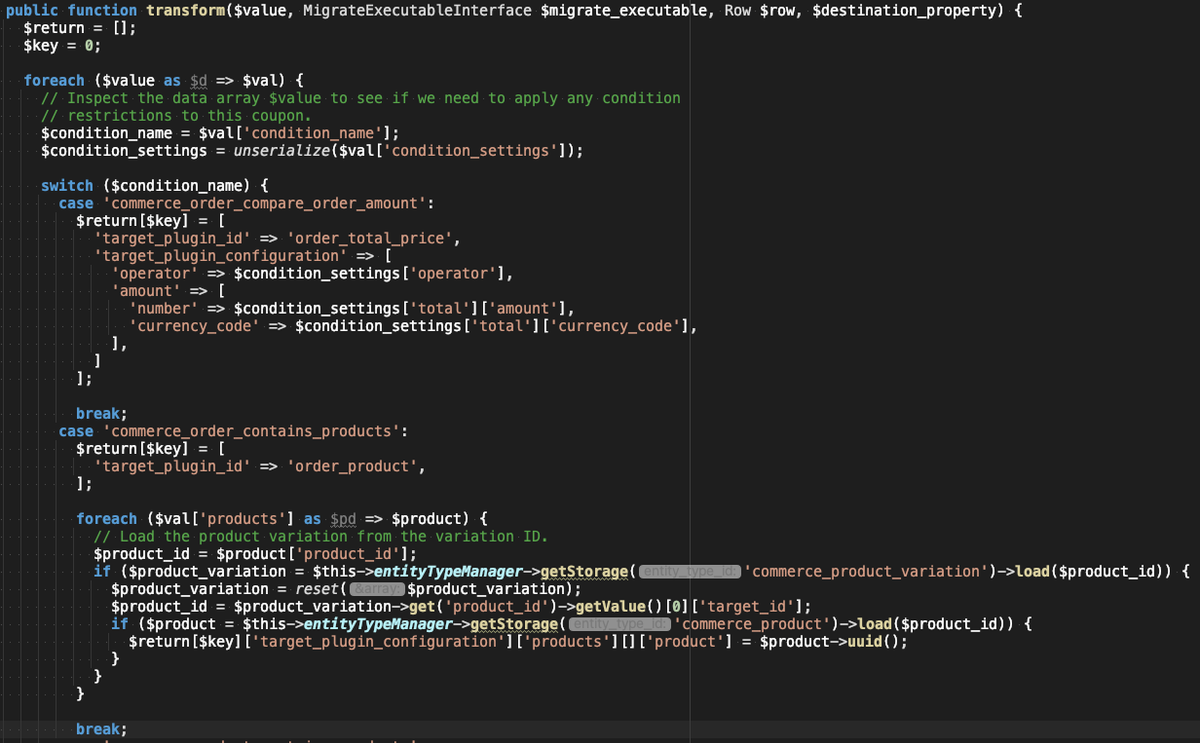The width and height of the screenshot is (1200, 743).
Task: Click the 'order_product' string
Action: (355, 466)
